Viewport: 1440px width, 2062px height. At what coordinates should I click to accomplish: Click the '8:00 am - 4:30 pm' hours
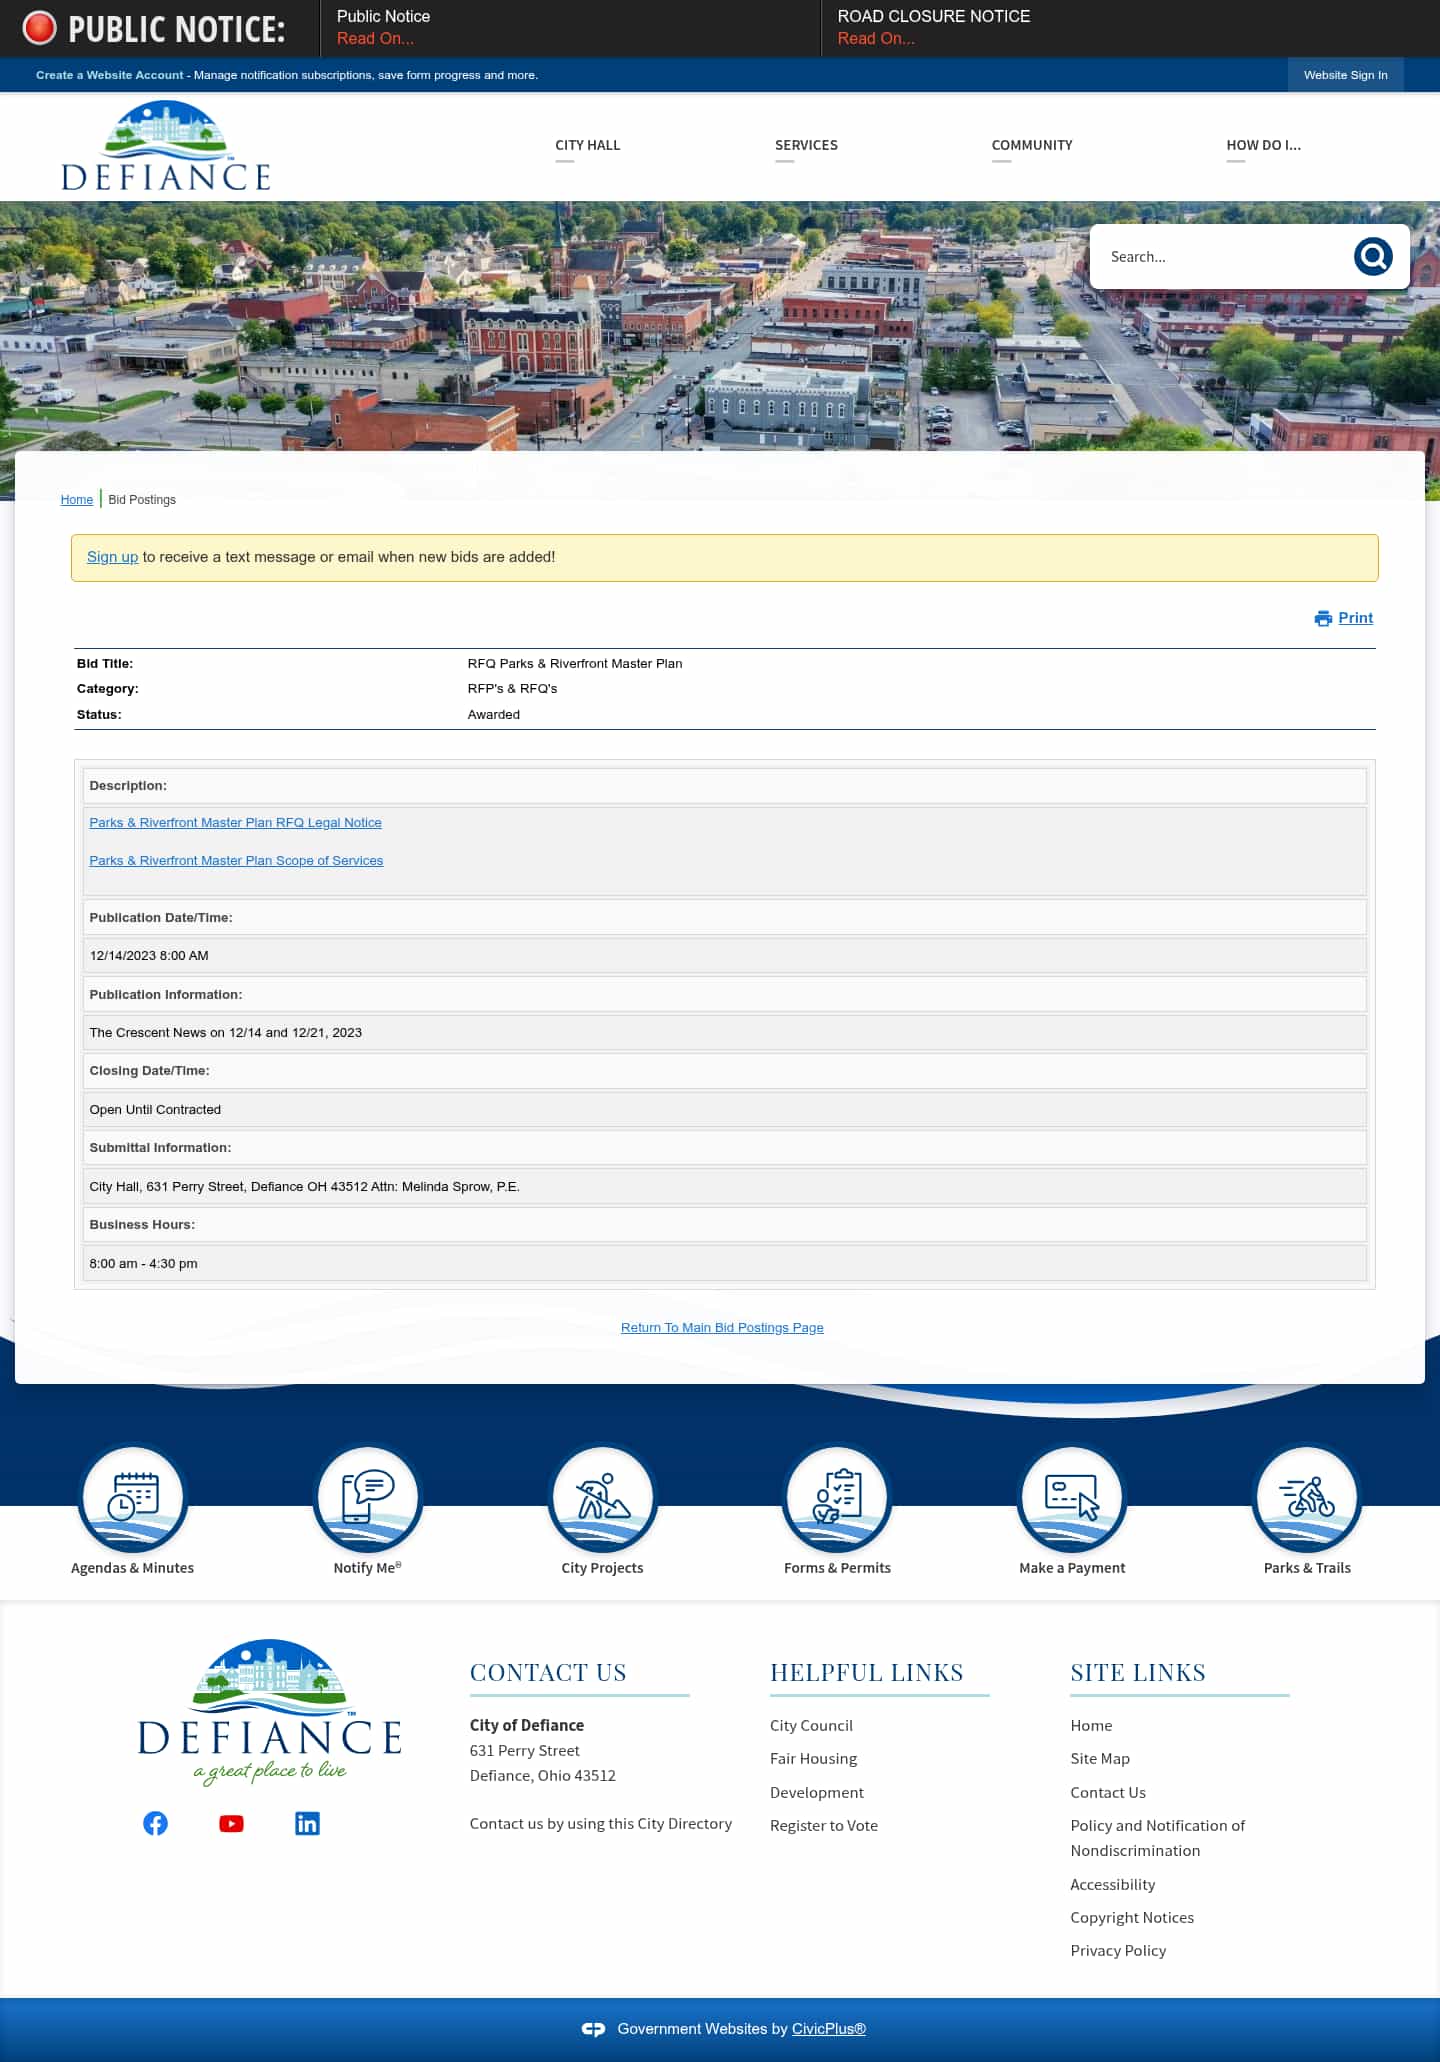pos(143,1263)
